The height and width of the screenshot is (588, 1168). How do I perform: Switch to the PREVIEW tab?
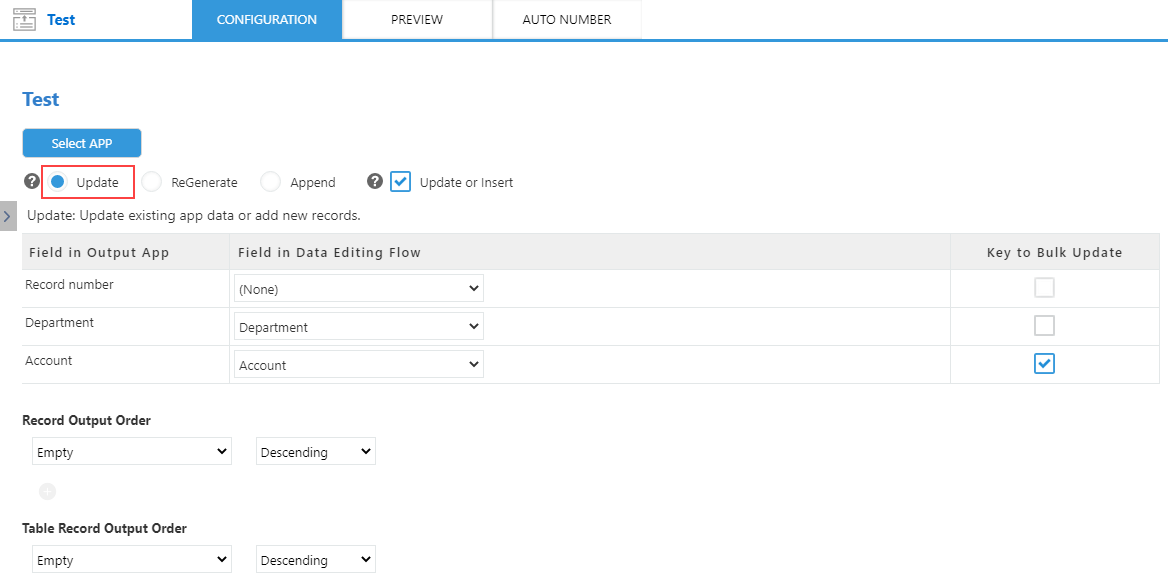(x=417, y=19)
